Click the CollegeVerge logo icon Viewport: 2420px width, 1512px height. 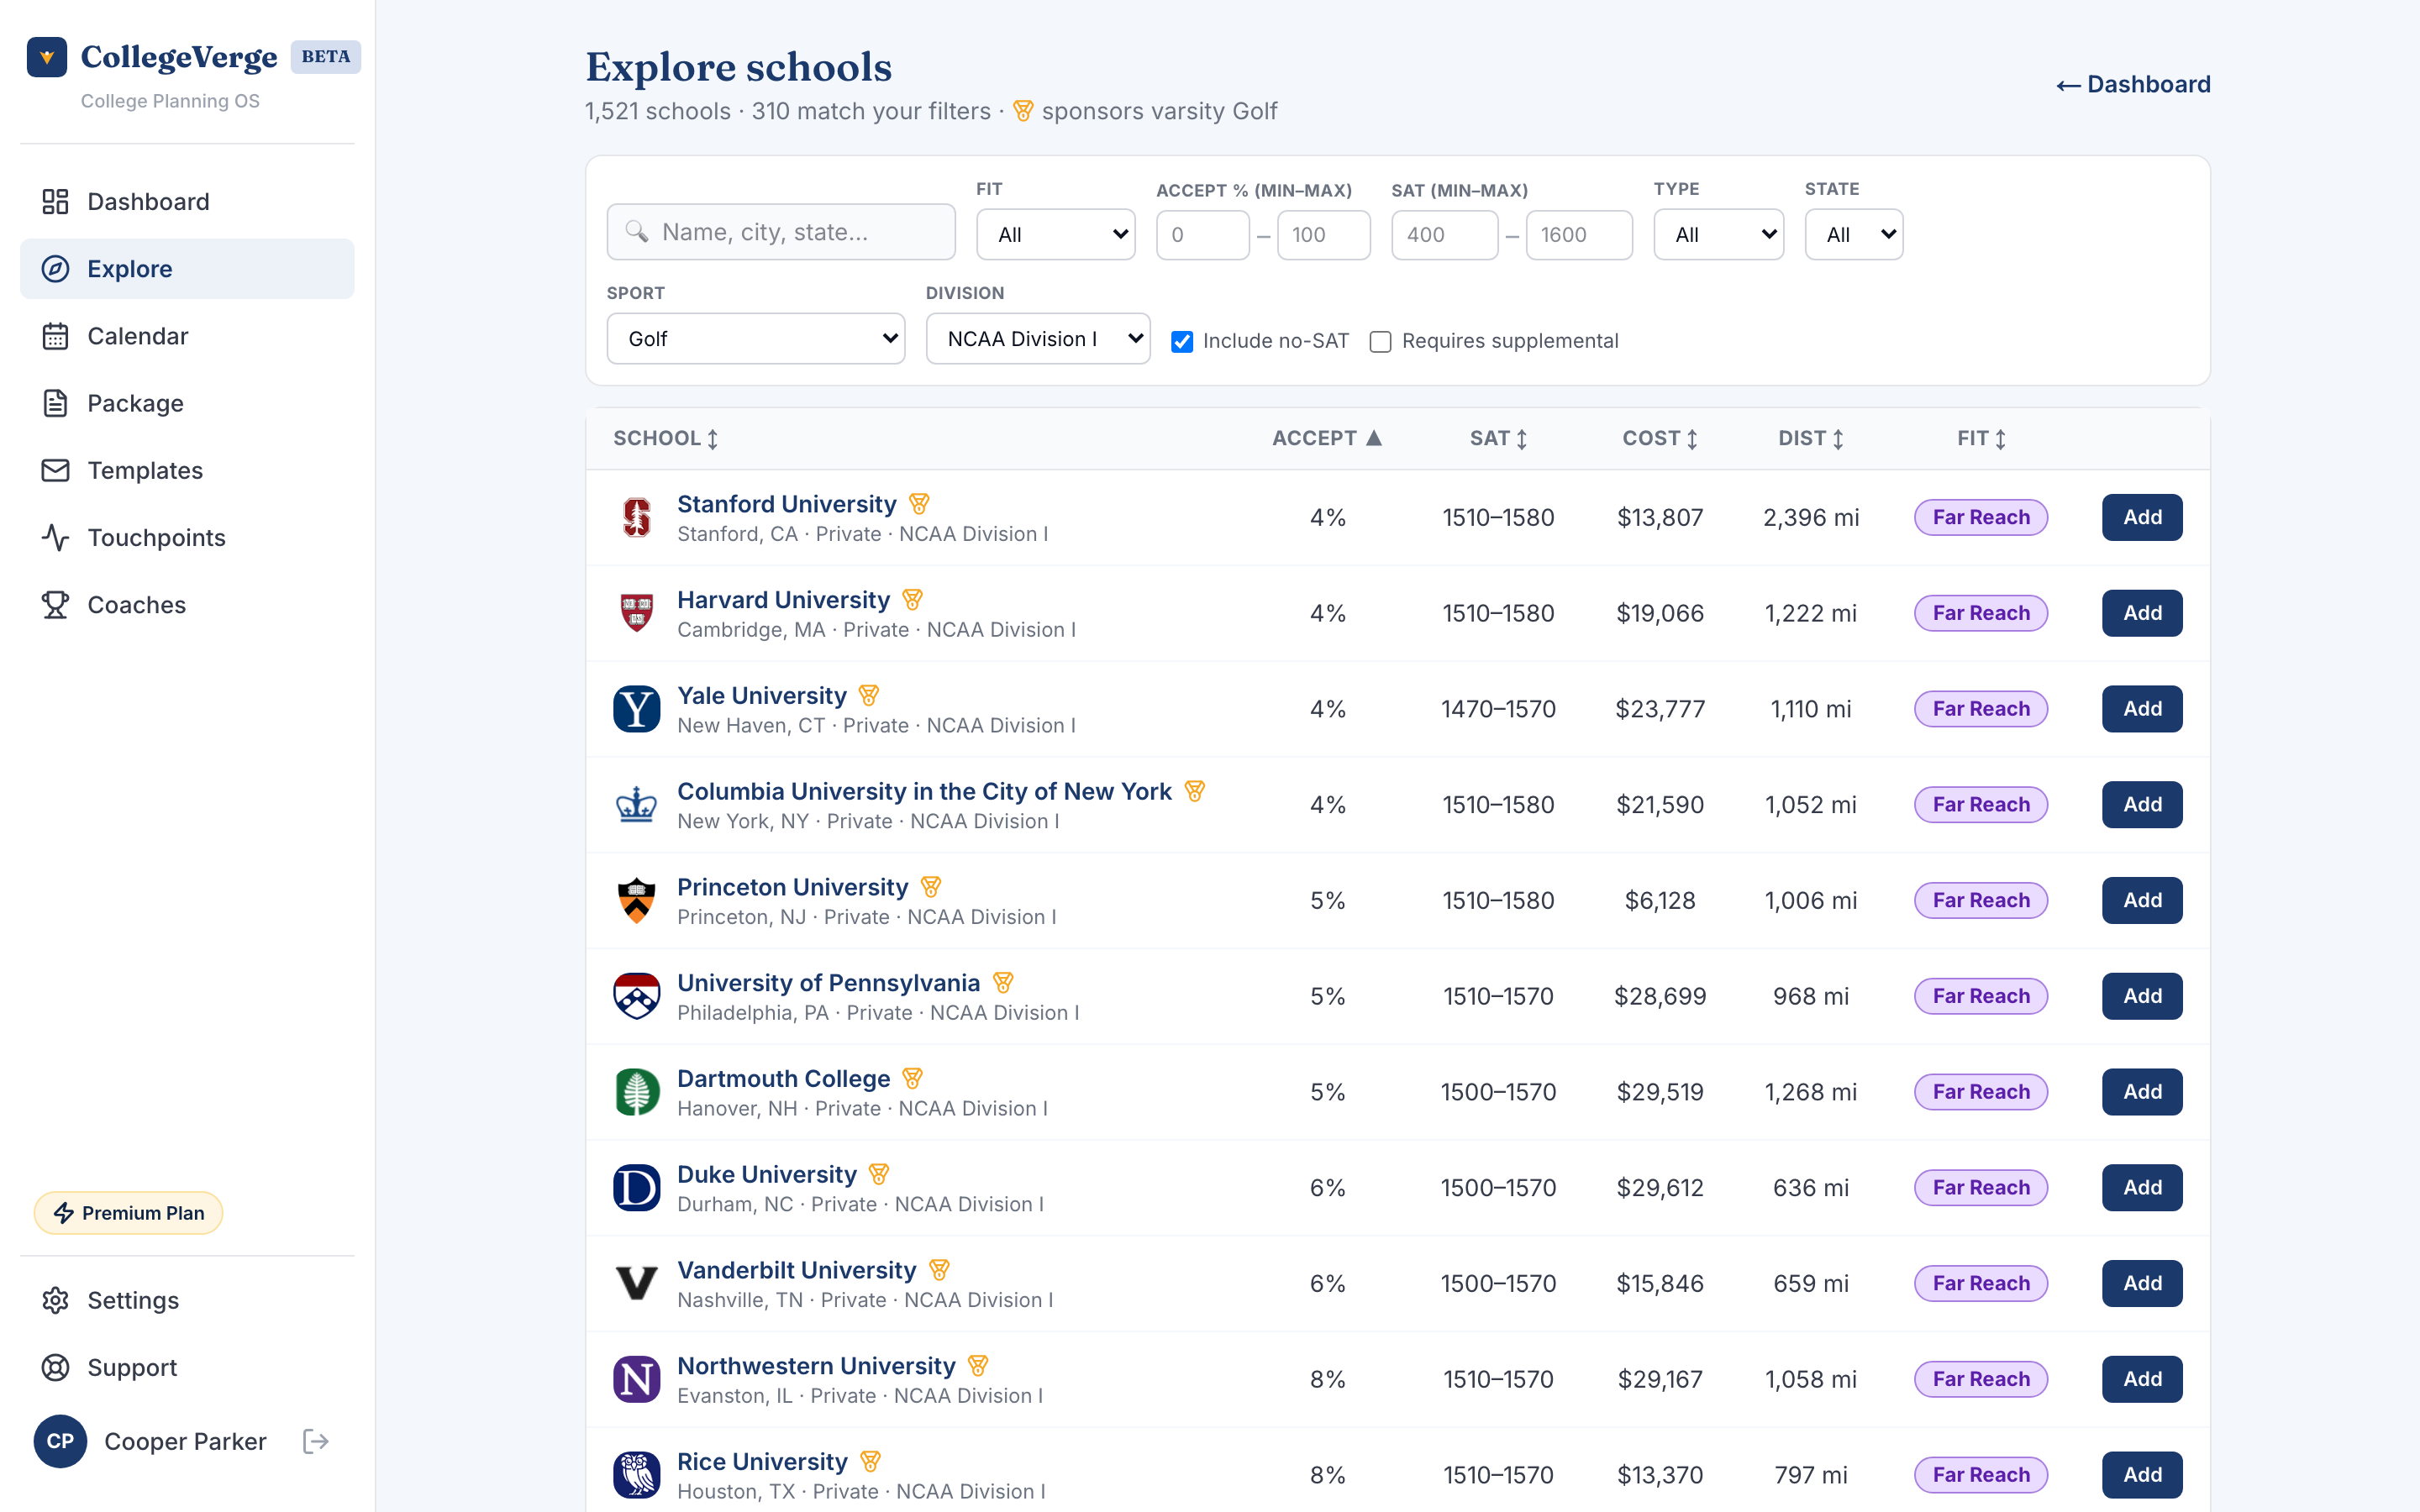pos(47,57)
